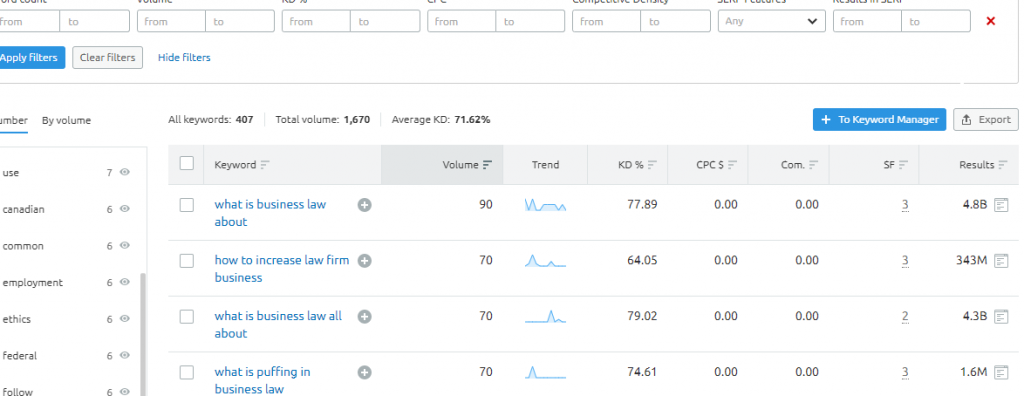Toggle eye icon for 'canadian' group
1024x396 pixels.
pos(125,209)
